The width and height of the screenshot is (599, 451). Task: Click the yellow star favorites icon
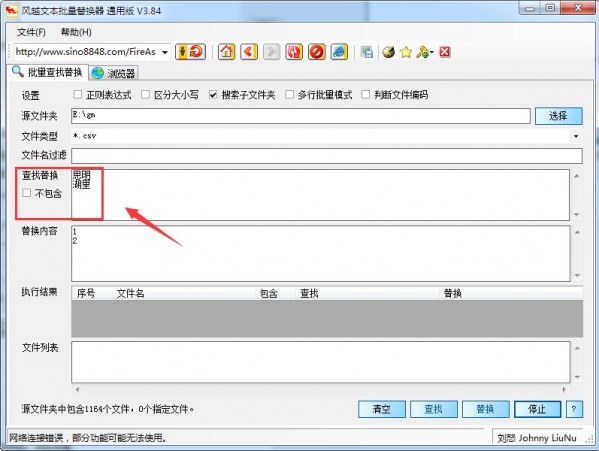click(406, 52)
